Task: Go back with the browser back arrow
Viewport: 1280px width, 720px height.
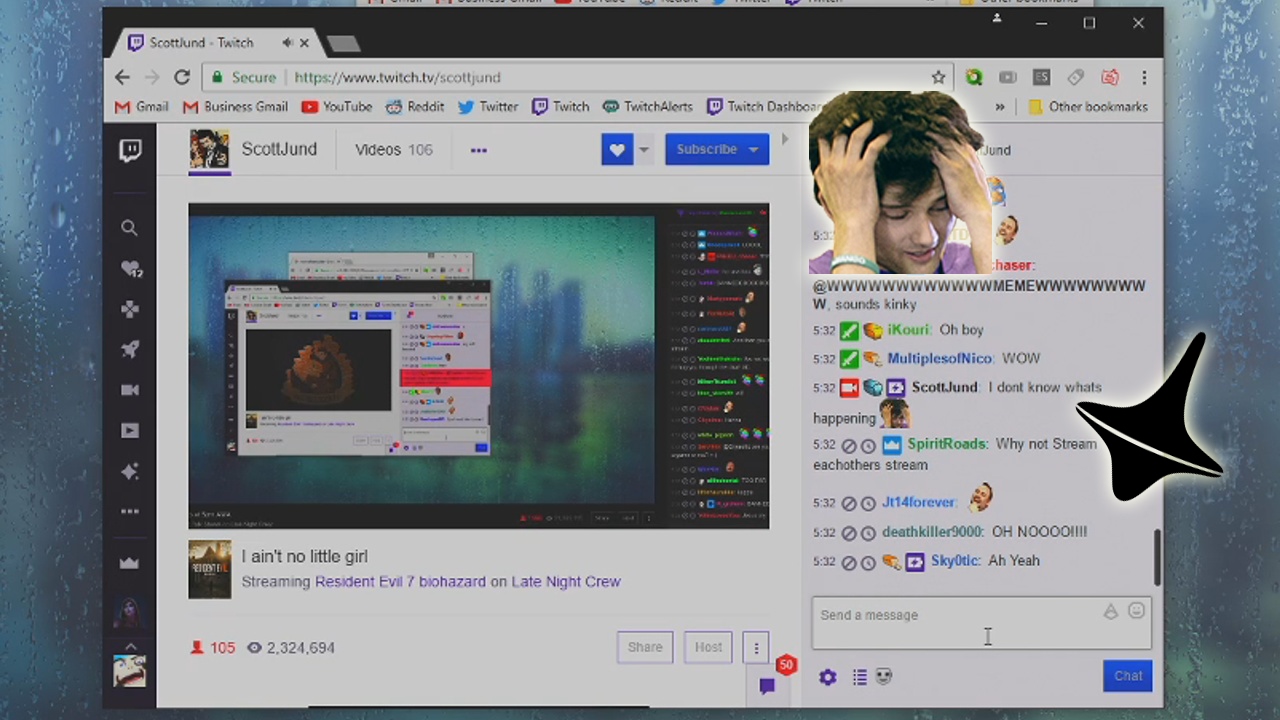Action: click(122, 77)
